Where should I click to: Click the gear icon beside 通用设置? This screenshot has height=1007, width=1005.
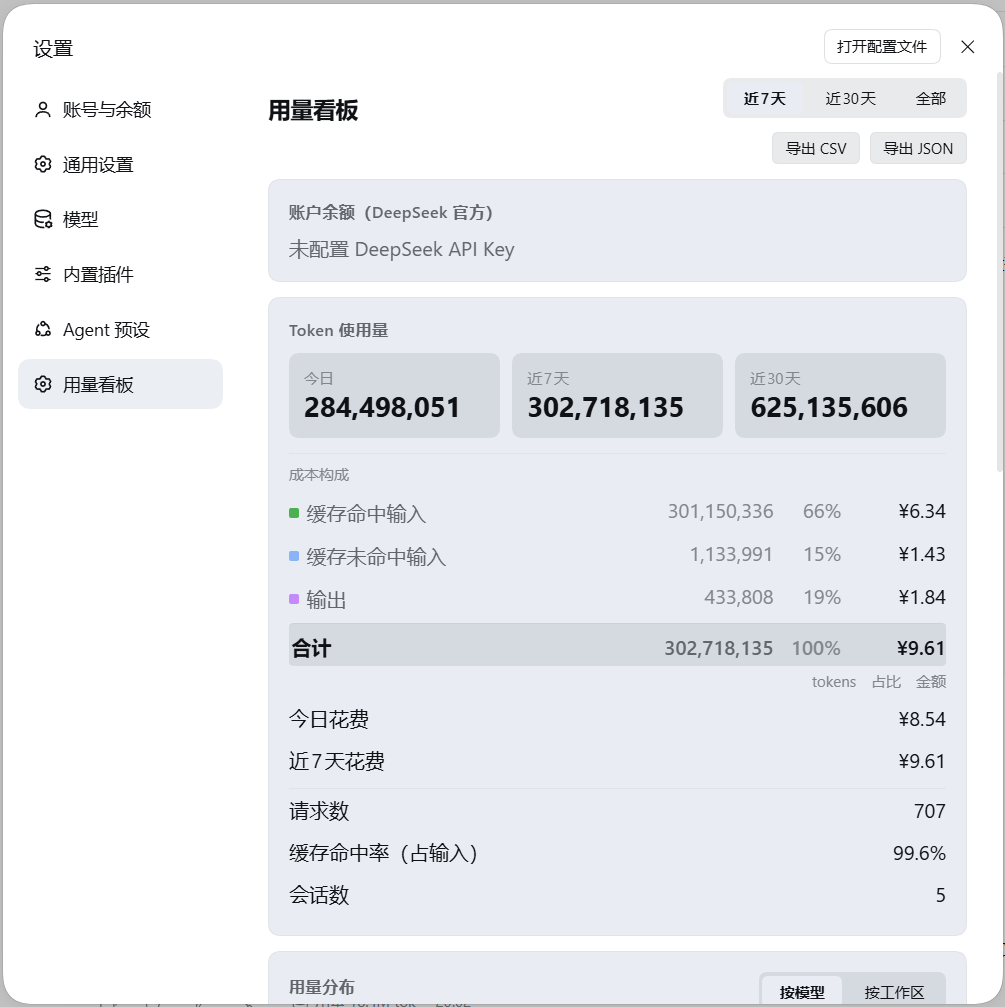[42, 164]
